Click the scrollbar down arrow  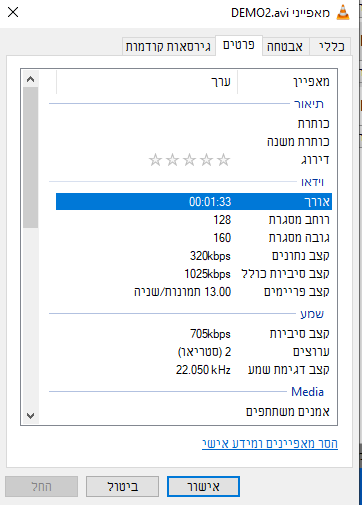point(30,416)
